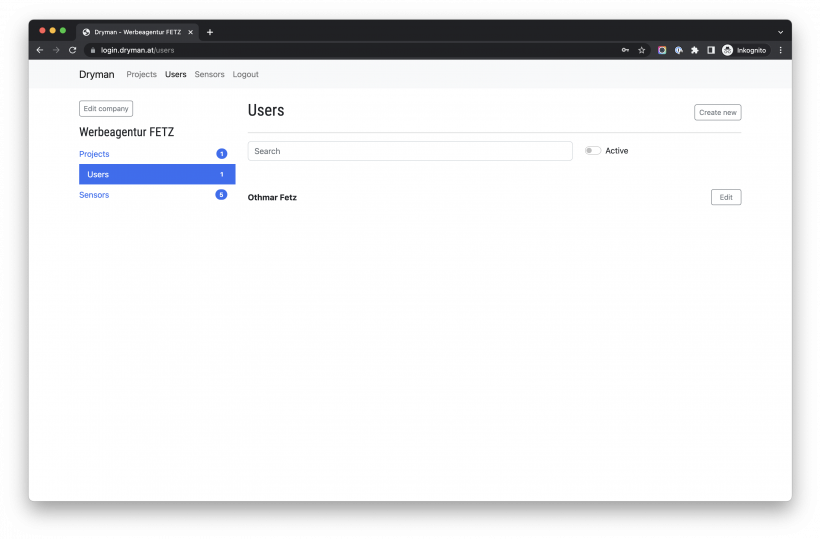Expand the tab search chevron

point(780,32)
